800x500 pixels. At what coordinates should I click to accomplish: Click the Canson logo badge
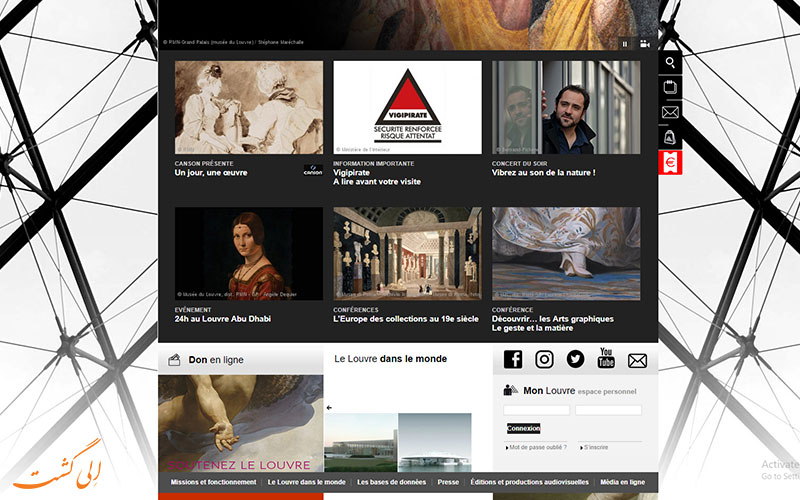click(313, 170)
